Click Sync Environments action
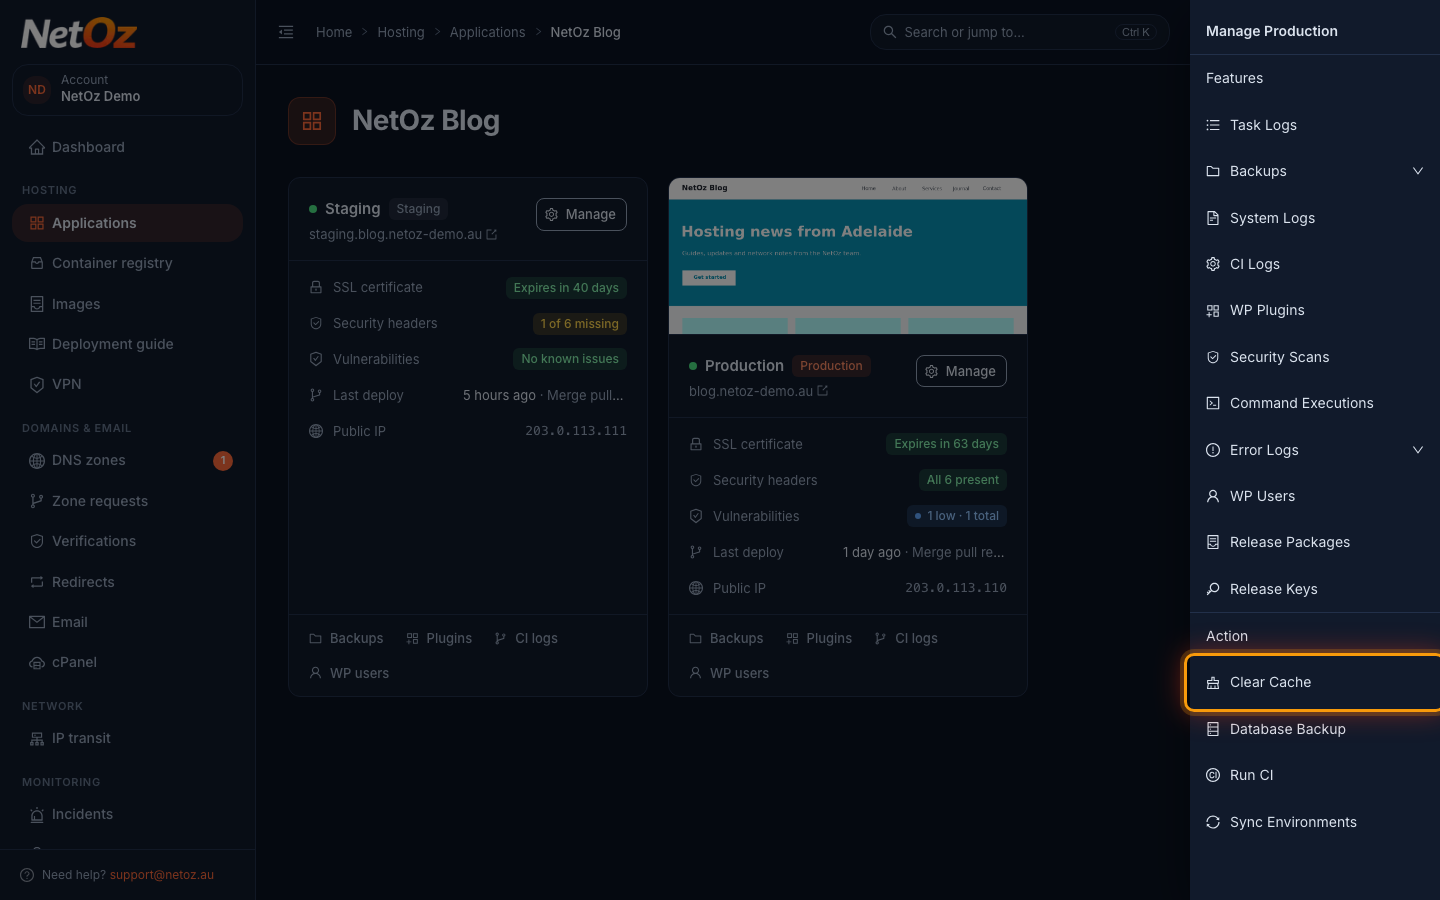Screen dimensions: 1440x900 [x=1315, y=822]
